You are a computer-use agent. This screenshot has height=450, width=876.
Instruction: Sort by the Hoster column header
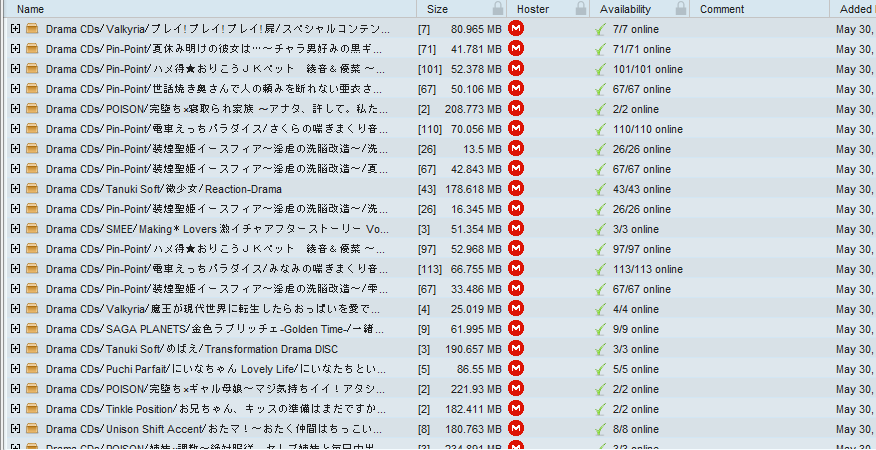[x=533, y=9]
